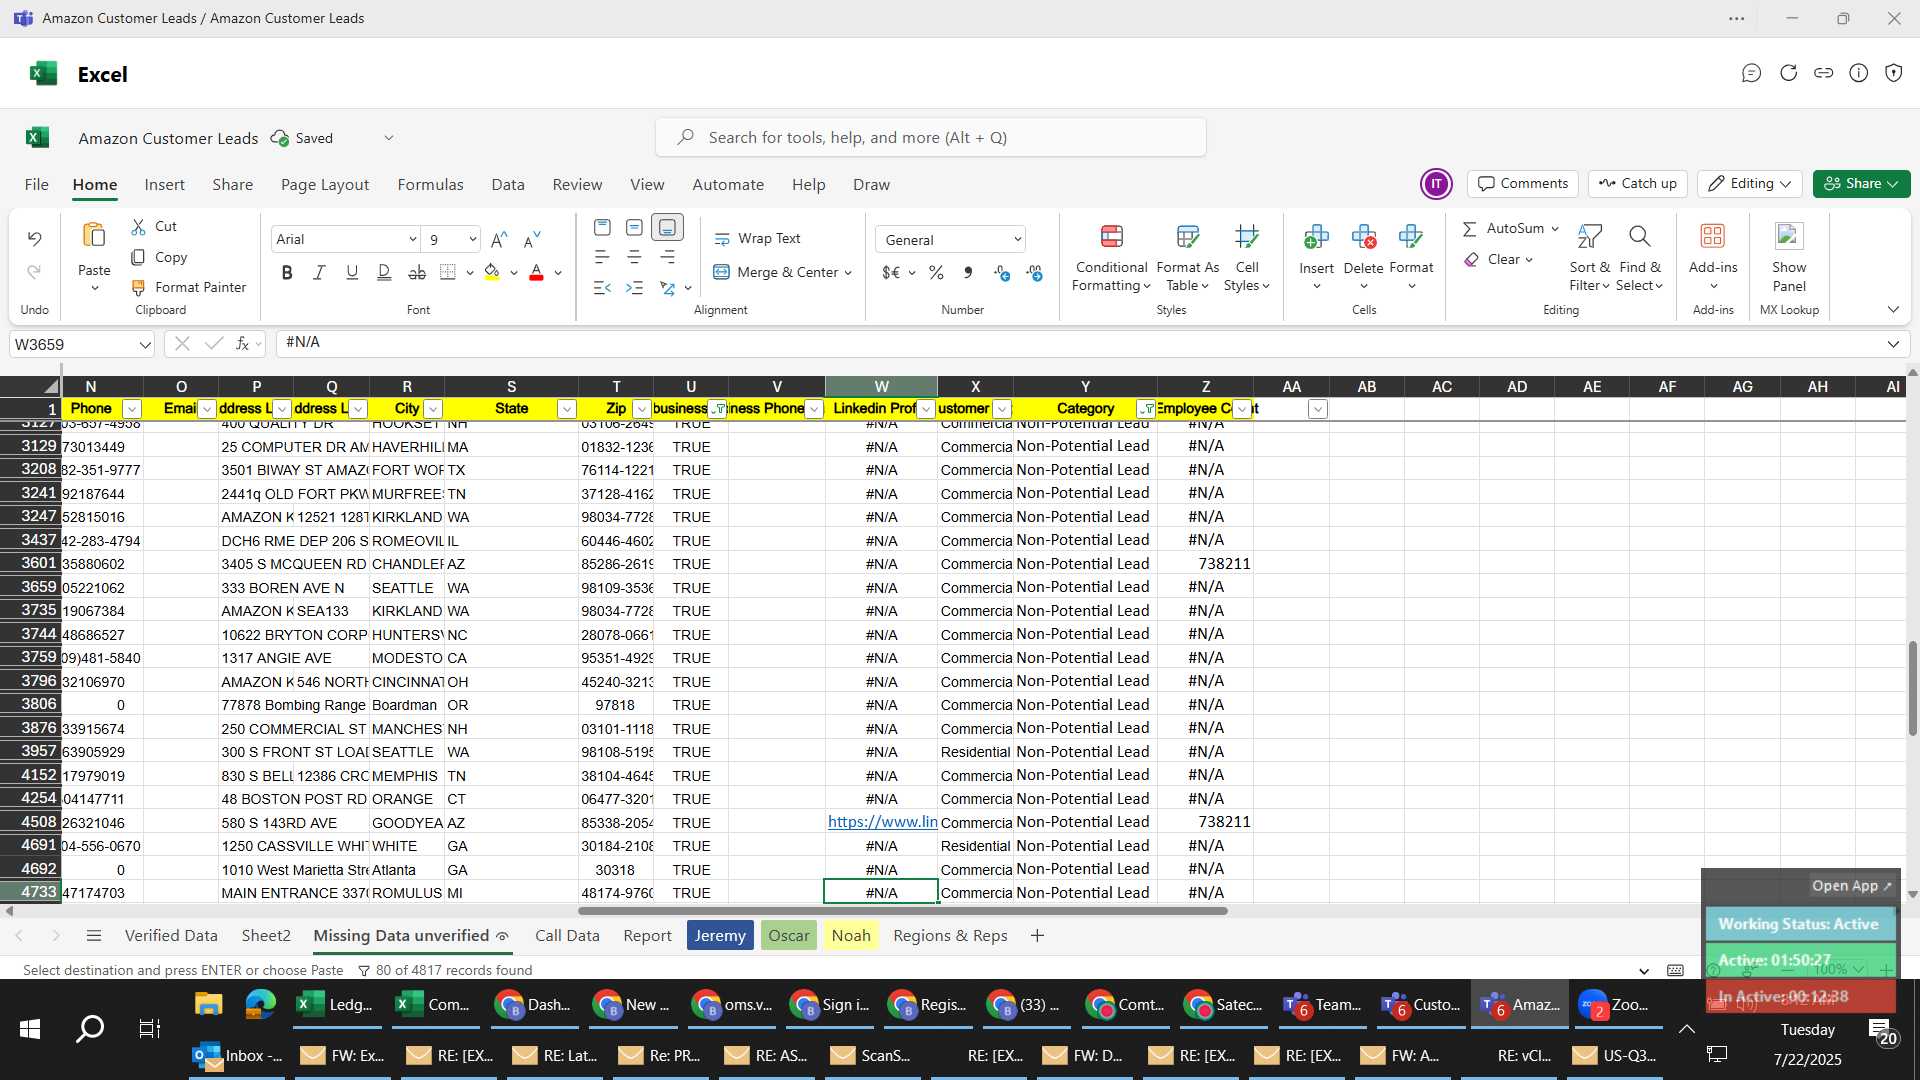The height and width of the screenshot is (1080, 1920).
Task: Toggle middle align button
Action: [x=634, y=228]
